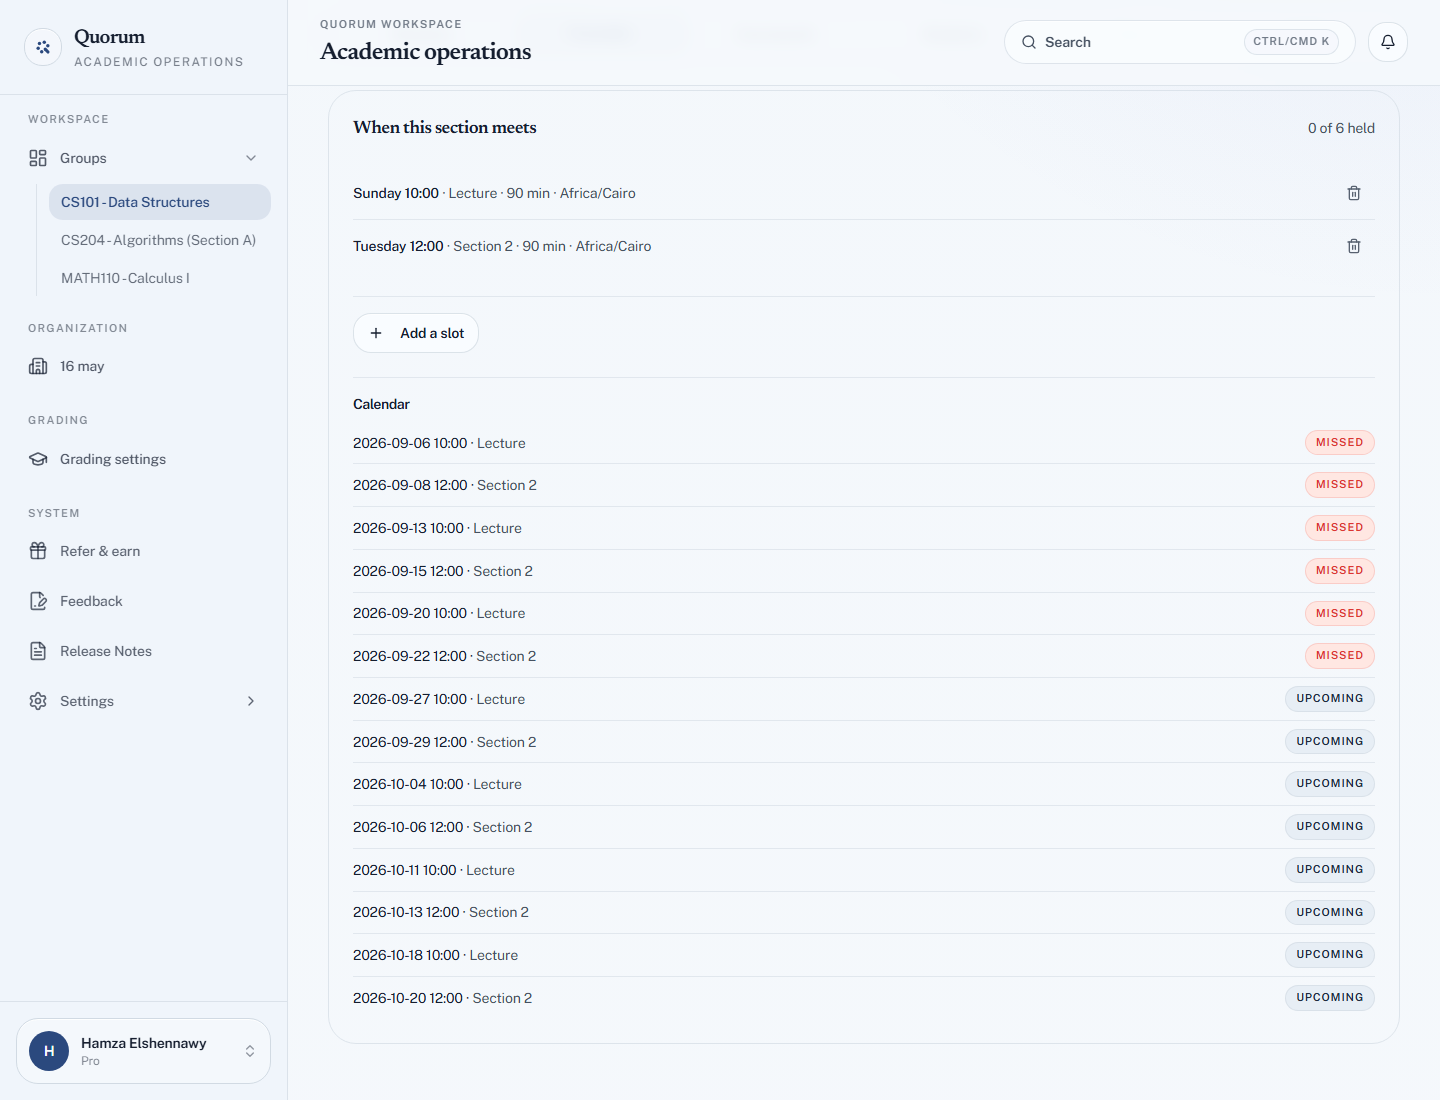Click the Grading settings graduation cap icon
Viewport: 1440px width, 1100px height.
(38, 459)
